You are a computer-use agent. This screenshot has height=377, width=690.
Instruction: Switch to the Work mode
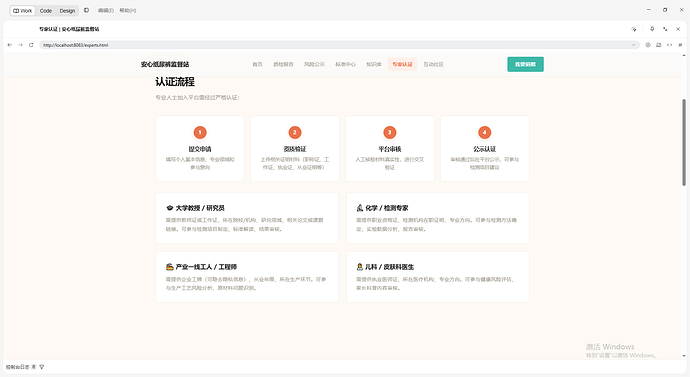point(22,11)
